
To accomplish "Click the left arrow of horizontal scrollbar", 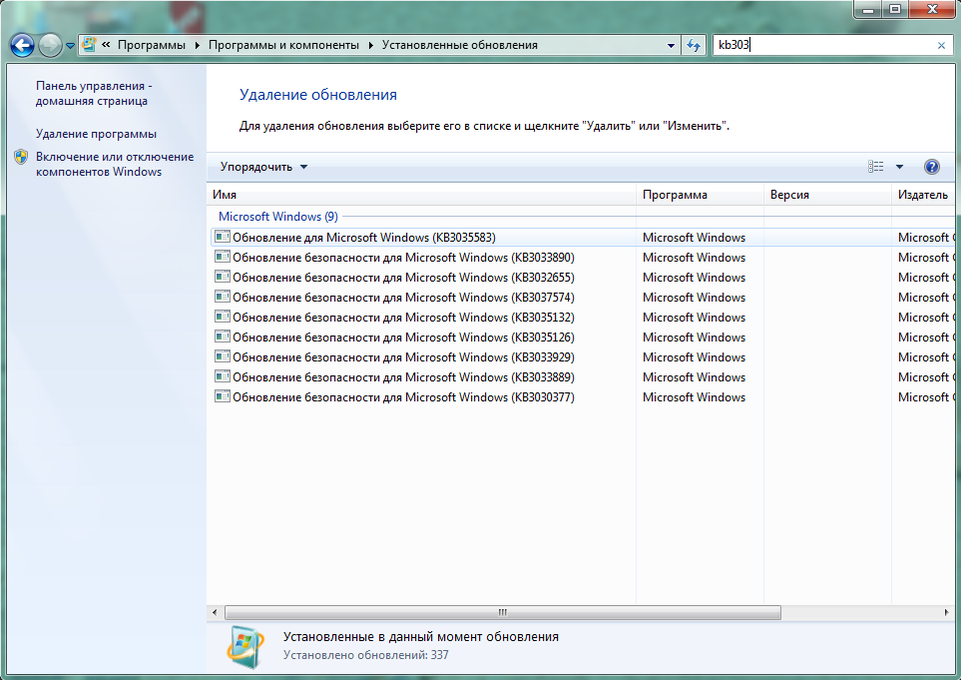I will 215,612.
